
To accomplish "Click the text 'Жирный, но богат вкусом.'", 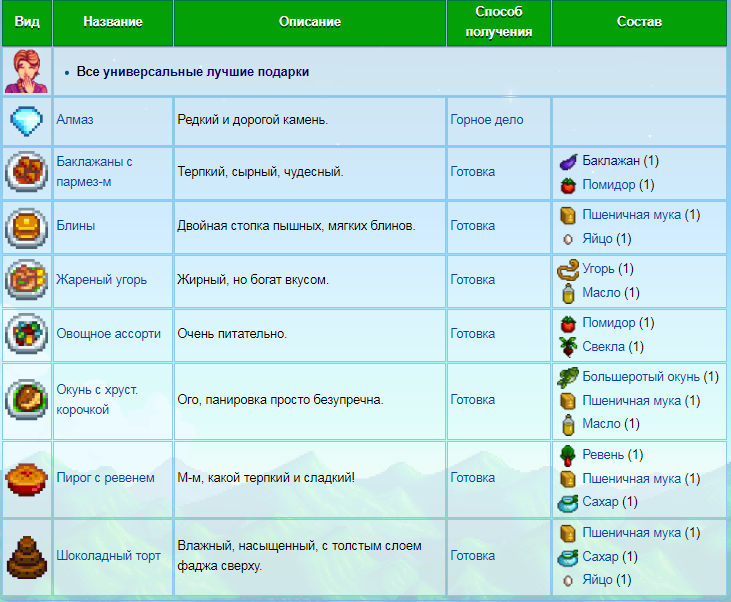I will pos(253,280).
